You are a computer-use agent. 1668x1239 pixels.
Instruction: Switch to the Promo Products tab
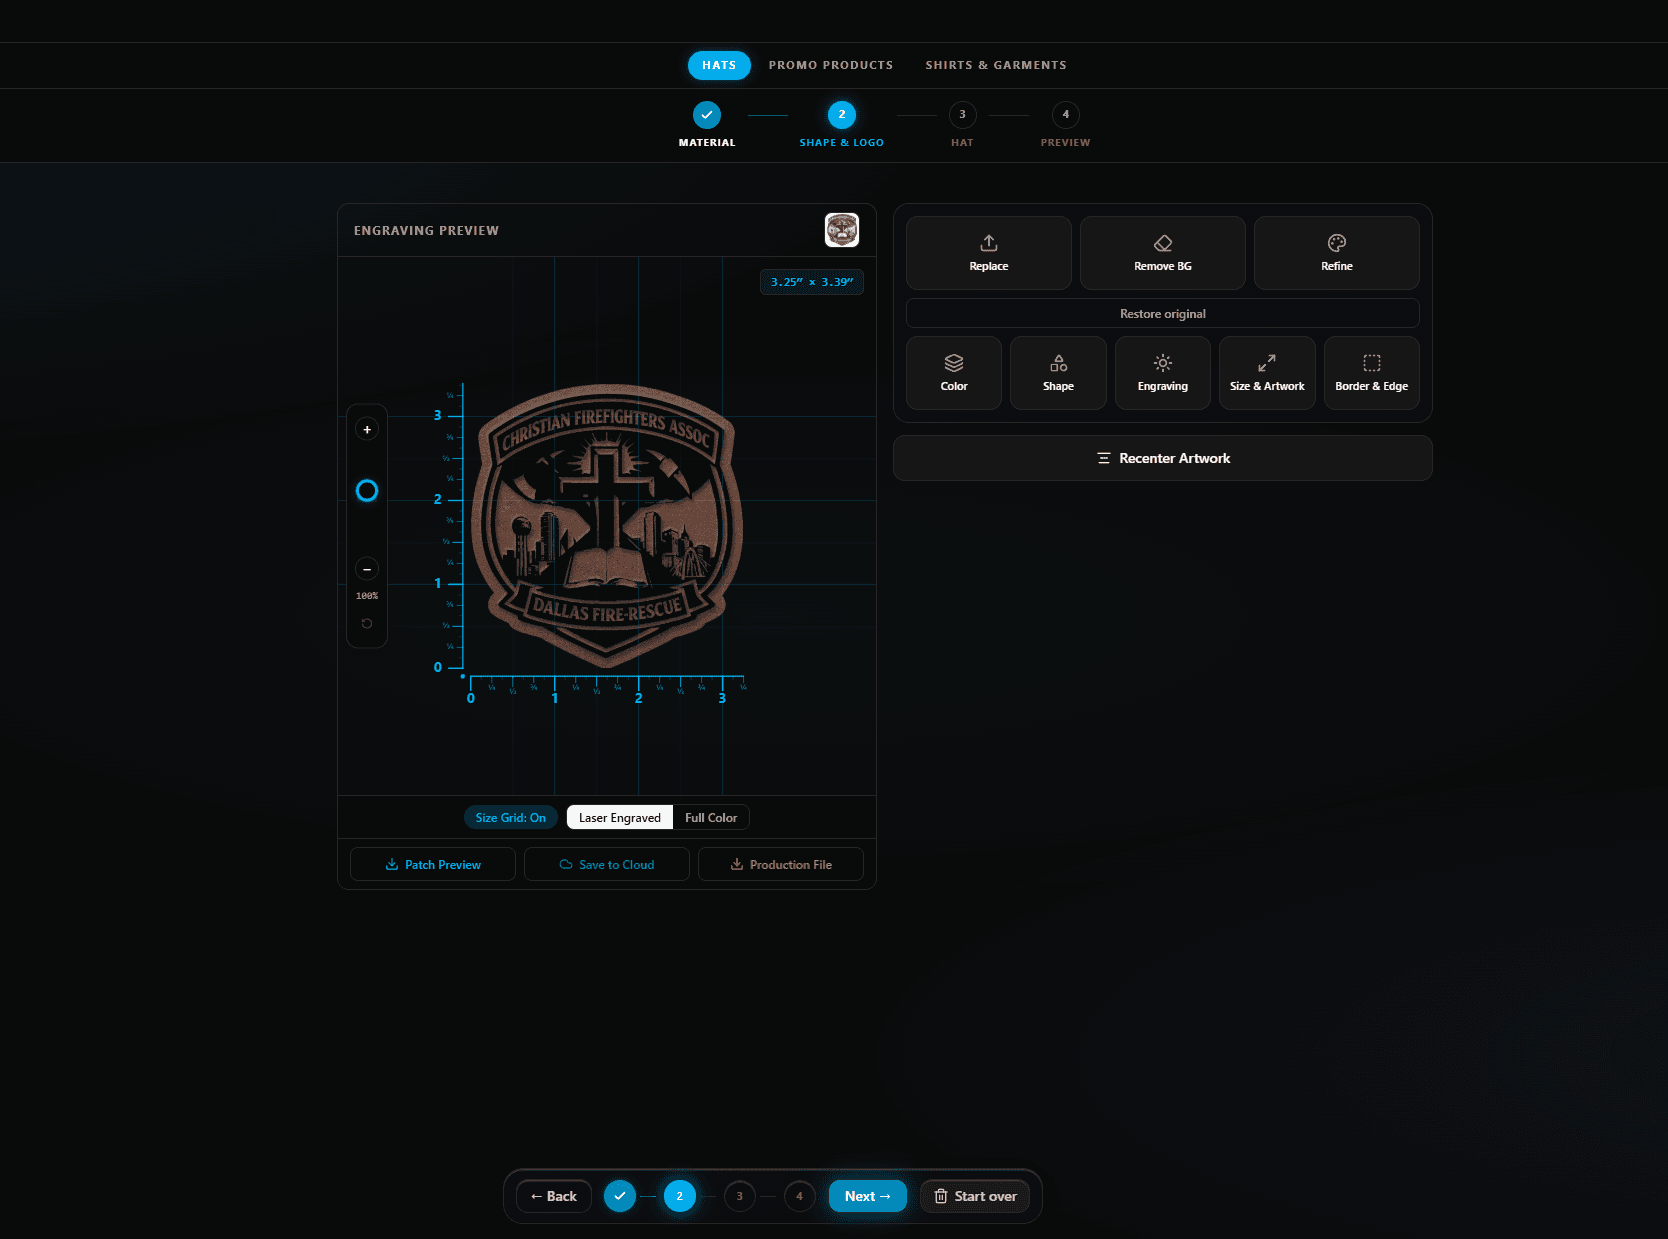pyautogui.click(x=831, y=65)
